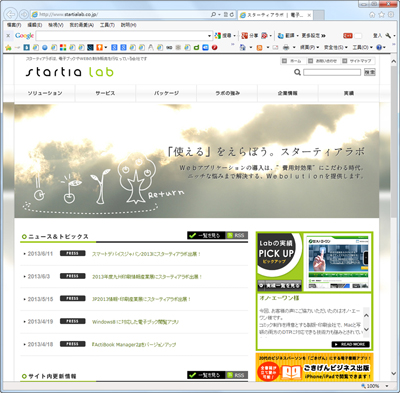Click the printer icon in the command bar

pyautogui.click(x=286, y=47)
